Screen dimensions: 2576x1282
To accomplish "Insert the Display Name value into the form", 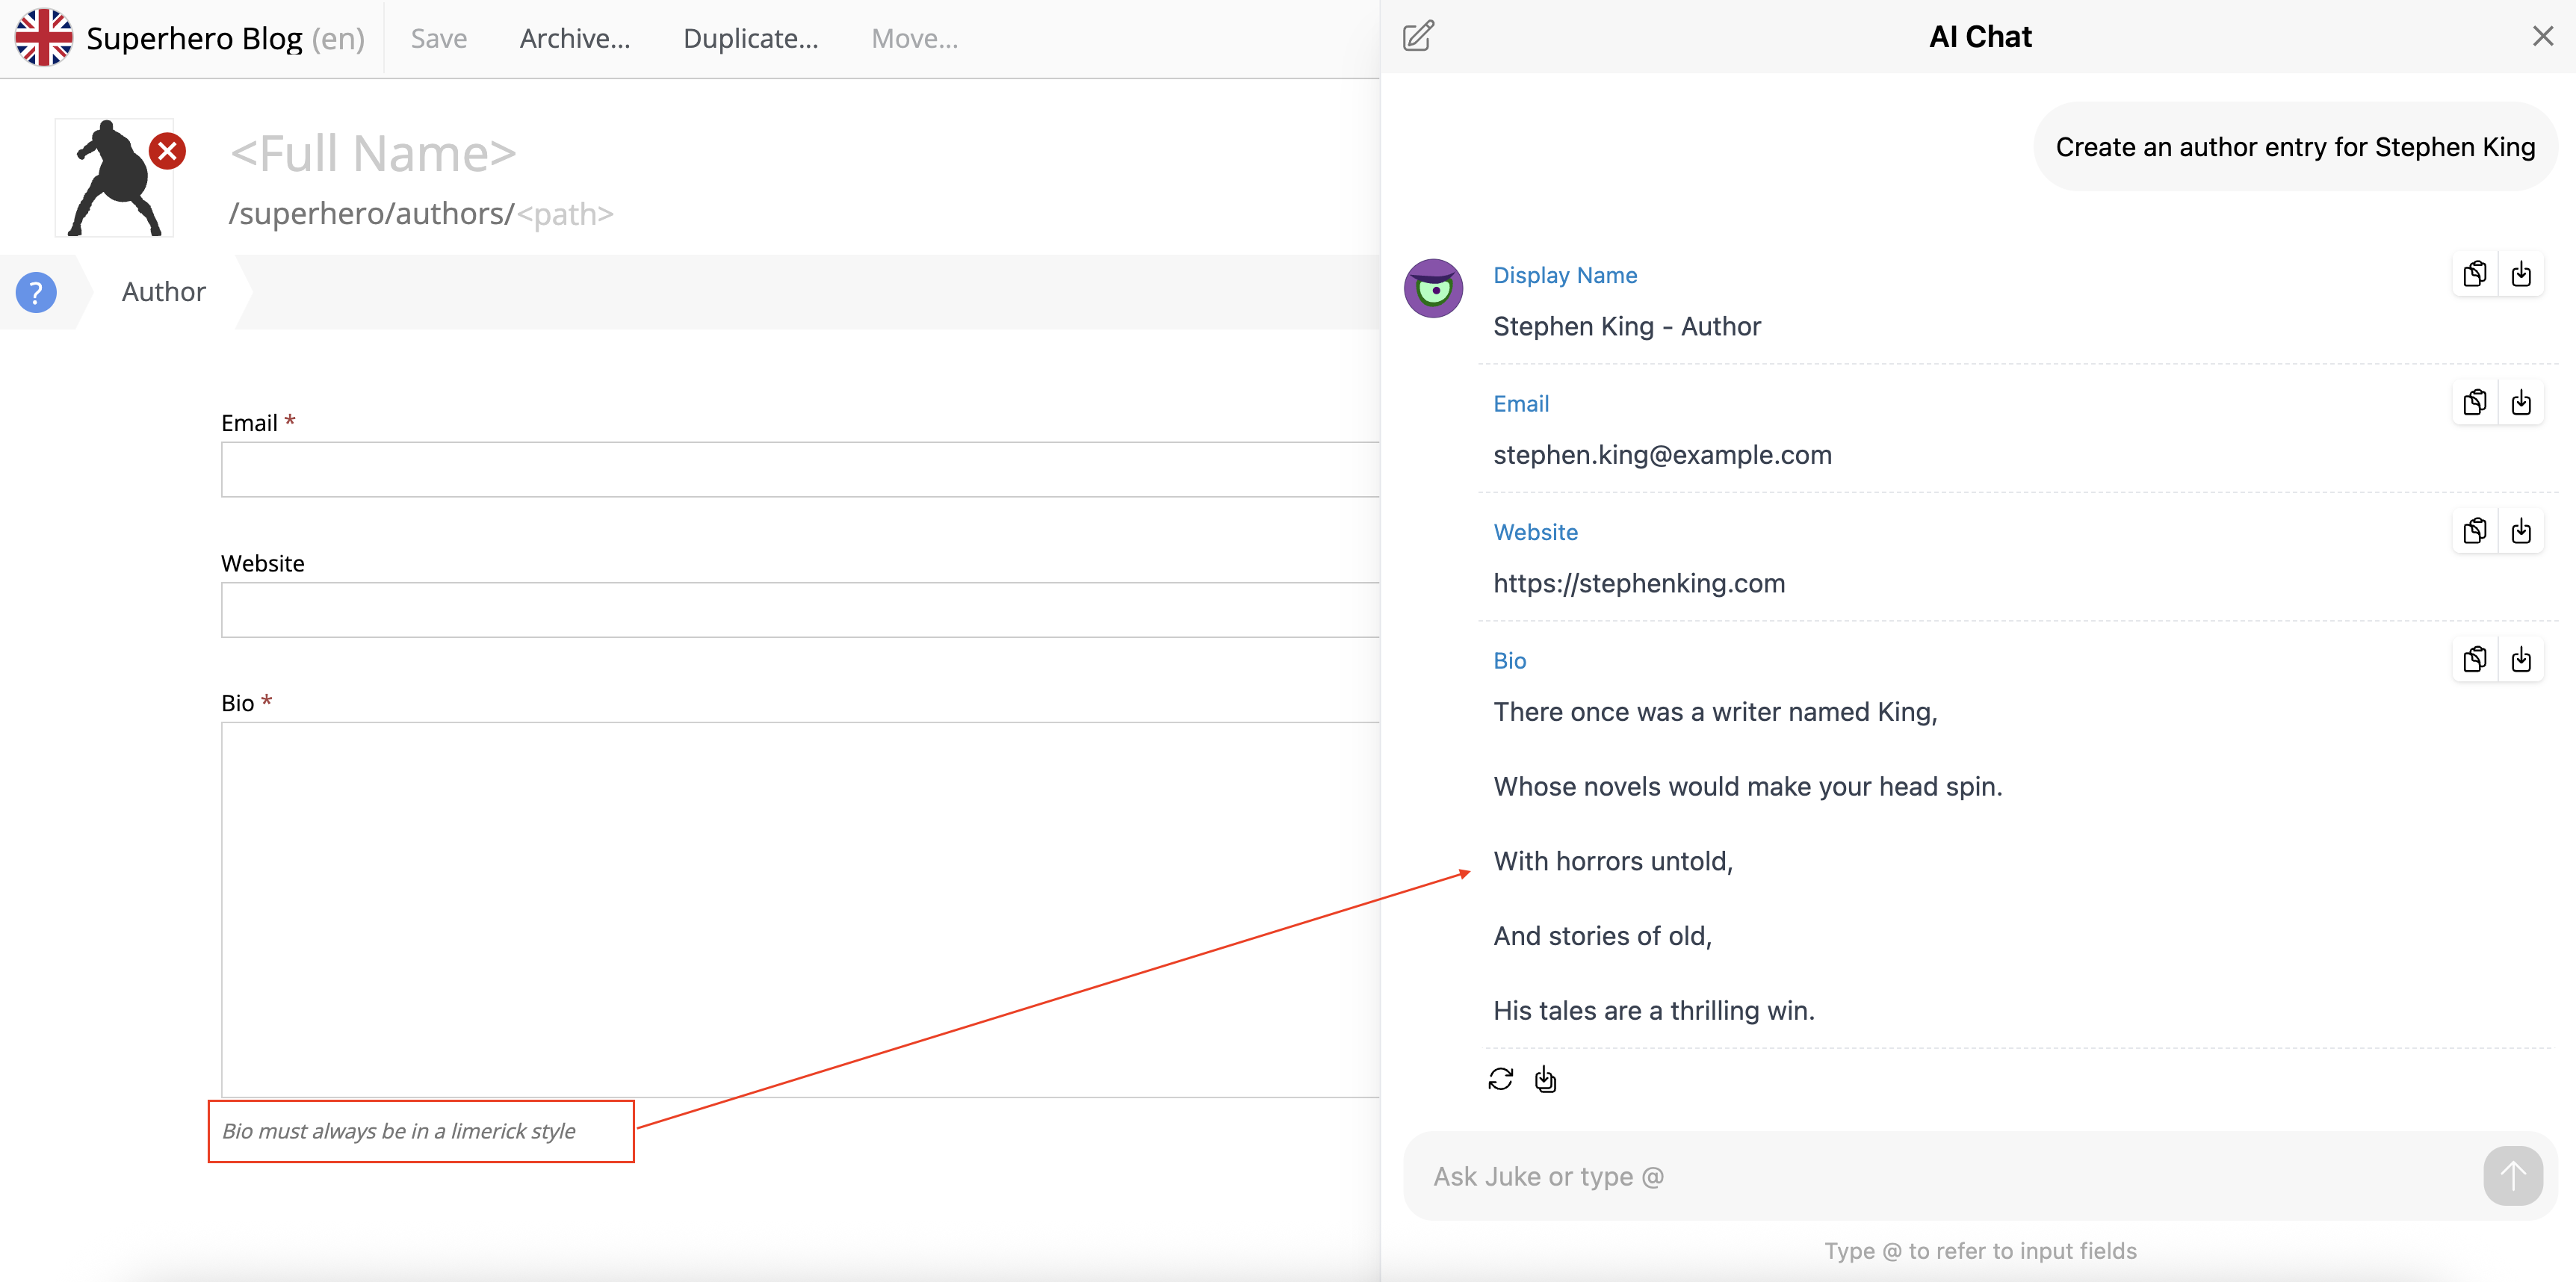I will [2521, 274].
